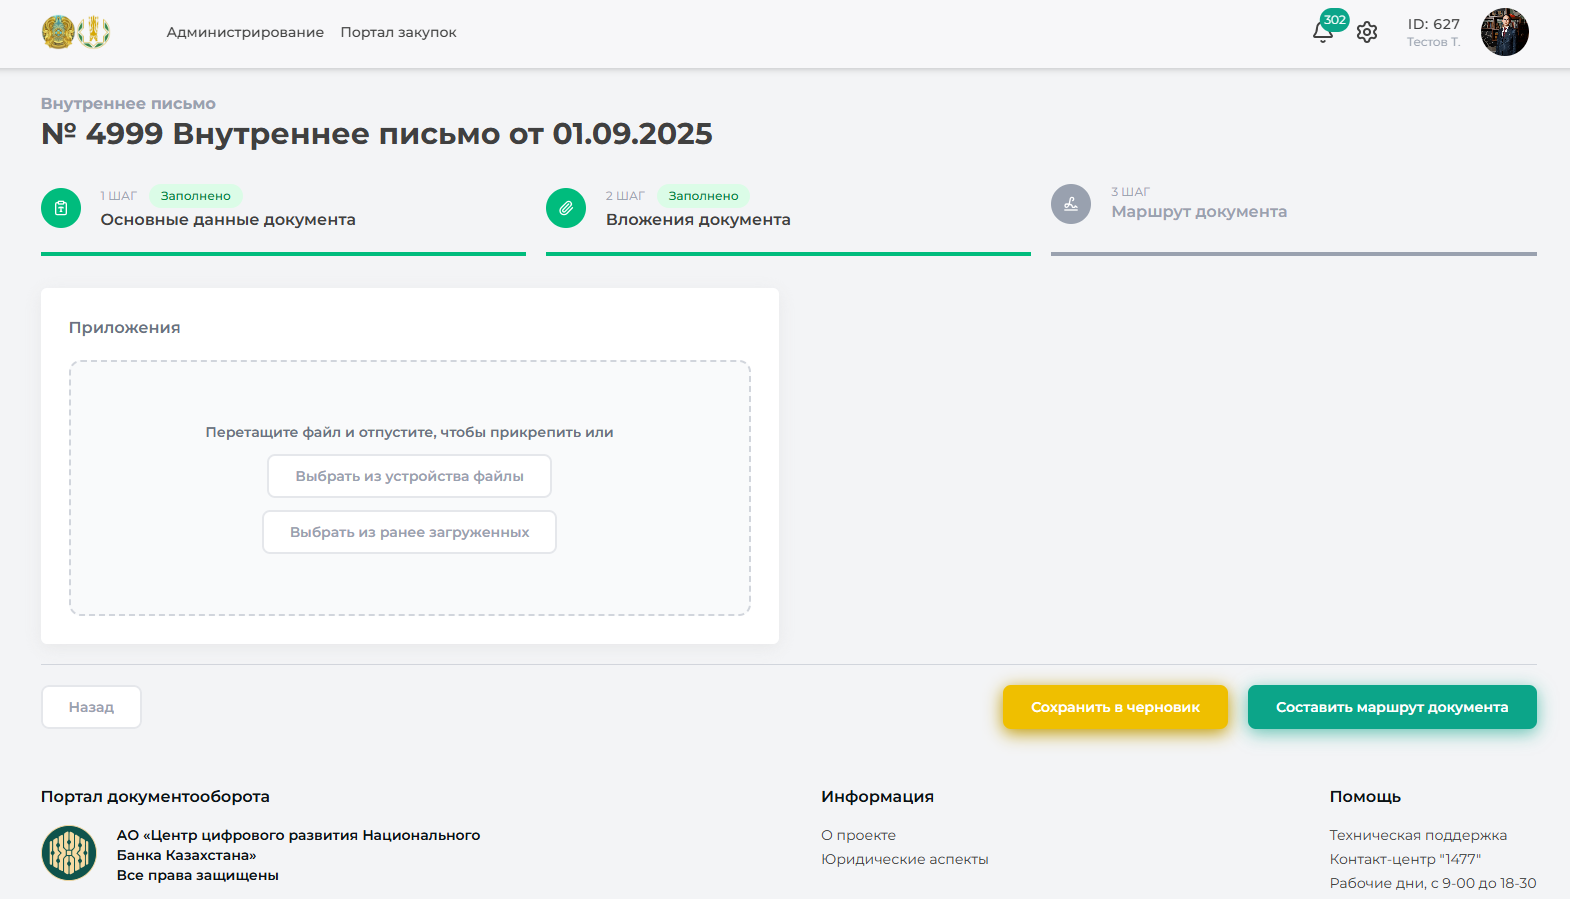Screen dimensions: 1570x899
Task: Switch to step Маршрут документа
Action: point(1199,212)
